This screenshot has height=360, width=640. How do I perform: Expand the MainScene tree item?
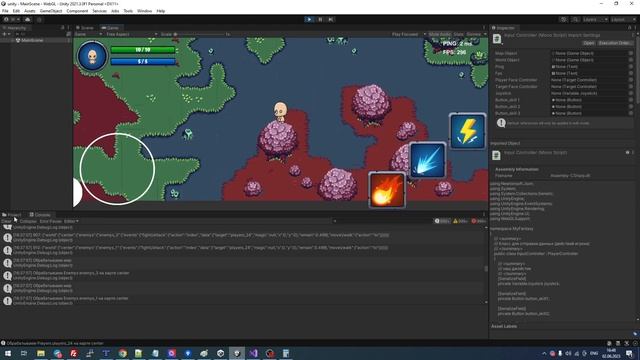pos(13,40)
